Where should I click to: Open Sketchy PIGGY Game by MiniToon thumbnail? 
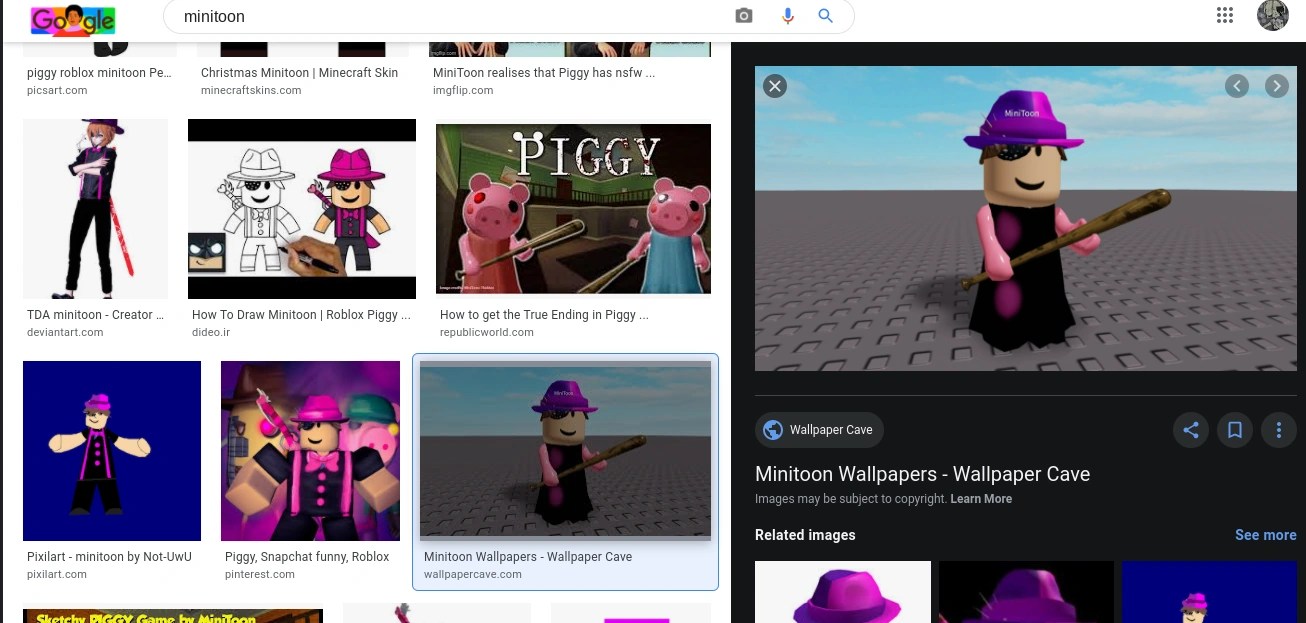pos(173,616)
